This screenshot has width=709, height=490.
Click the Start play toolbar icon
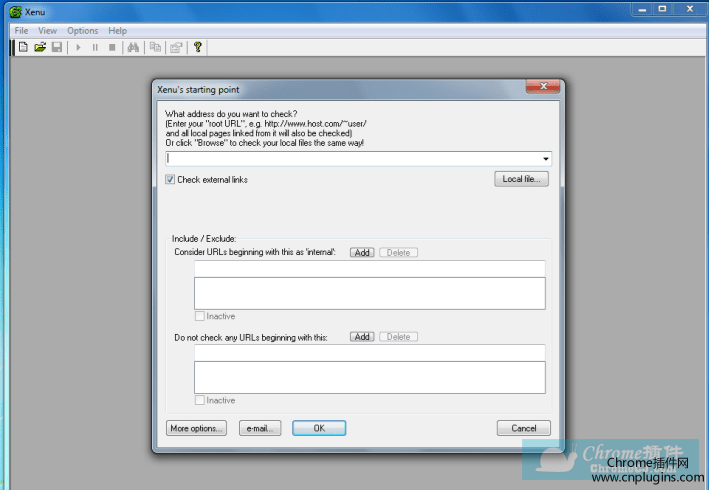point(78,47)
